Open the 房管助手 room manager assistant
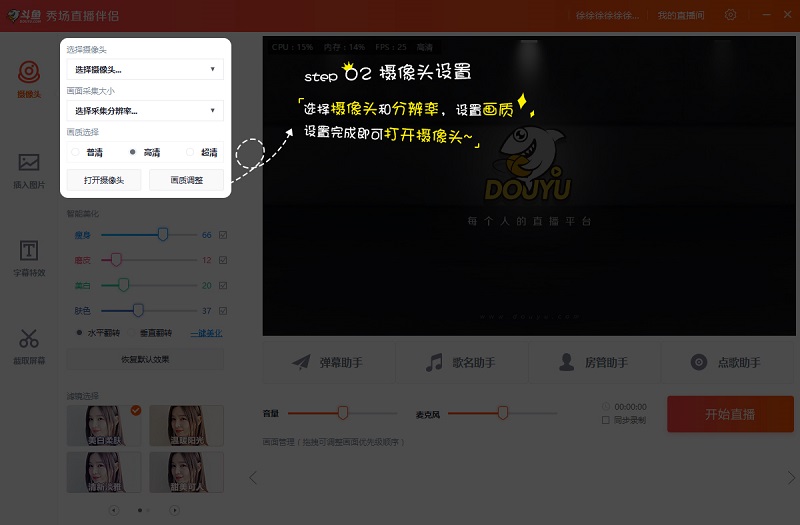Image resolution: width=800 pixels, height=525 pixels. (594, 362)
